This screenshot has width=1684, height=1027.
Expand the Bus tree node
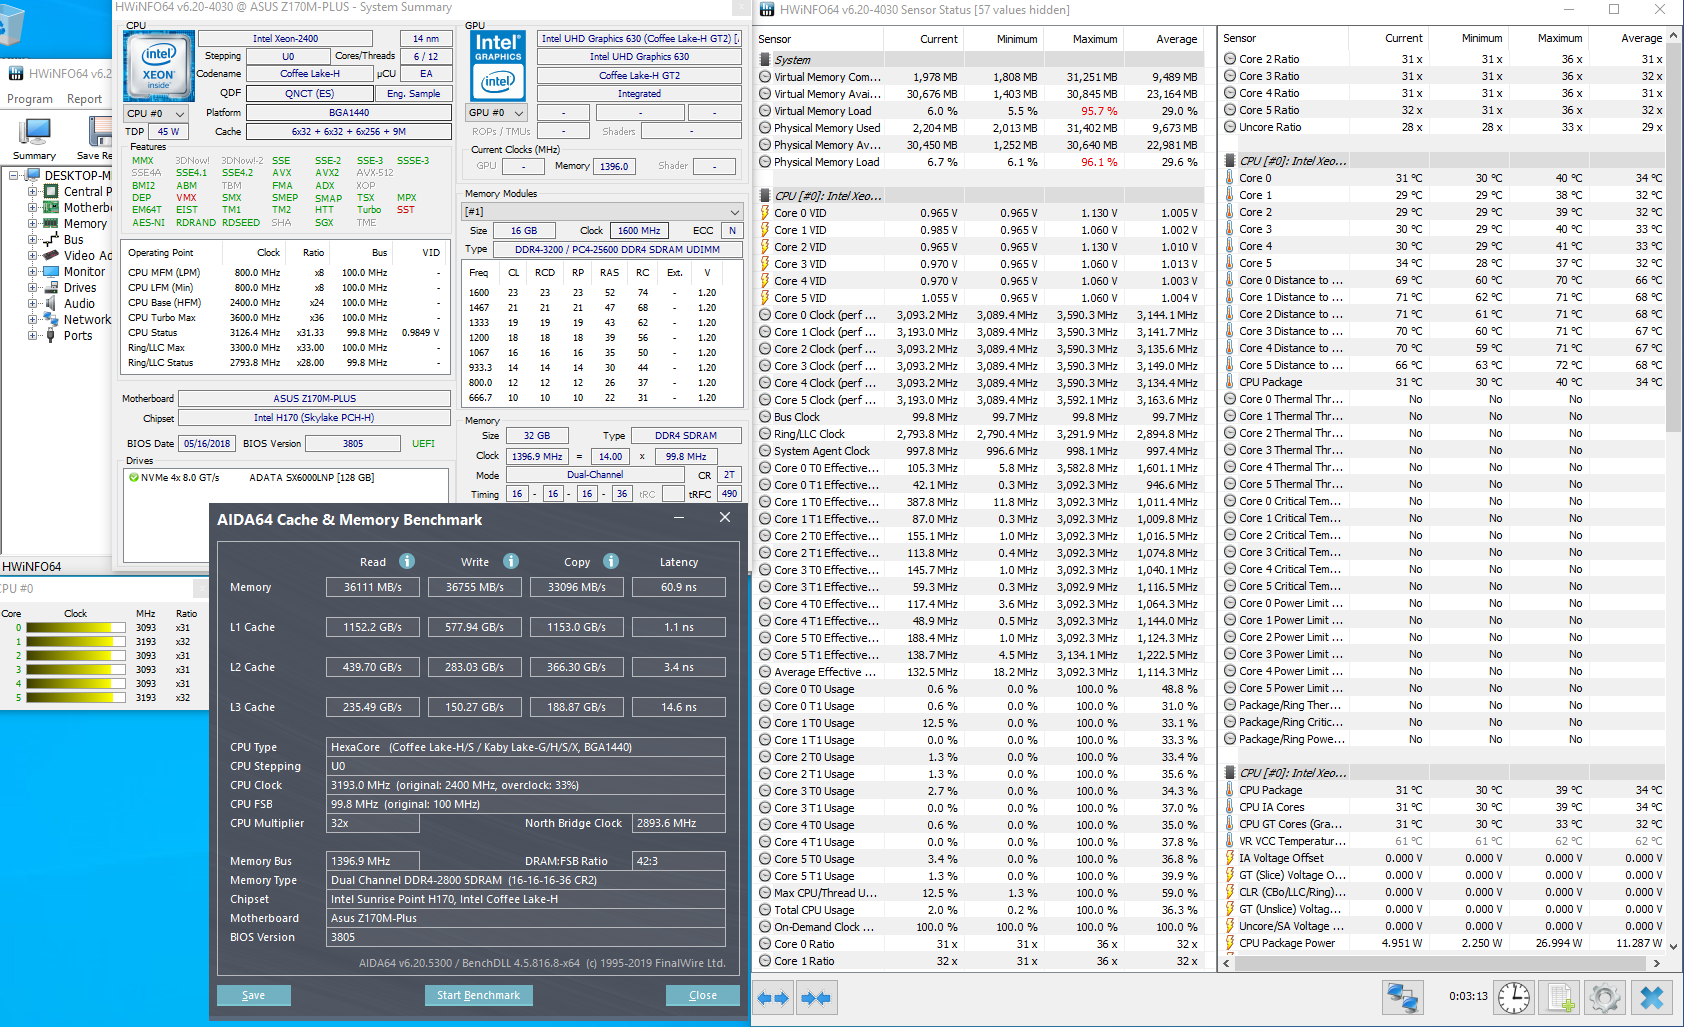pyautogui.click(x=32, y=239)
